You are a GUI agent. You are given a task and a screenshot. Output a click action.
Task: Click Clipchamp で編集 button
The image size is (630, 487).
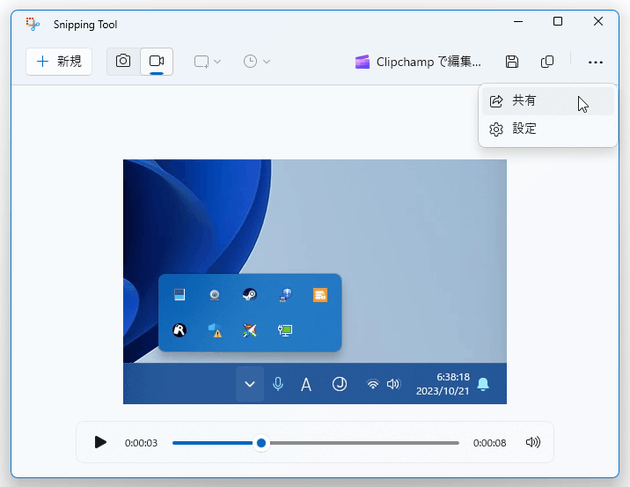pyautogui.click(x=418, y=62)
